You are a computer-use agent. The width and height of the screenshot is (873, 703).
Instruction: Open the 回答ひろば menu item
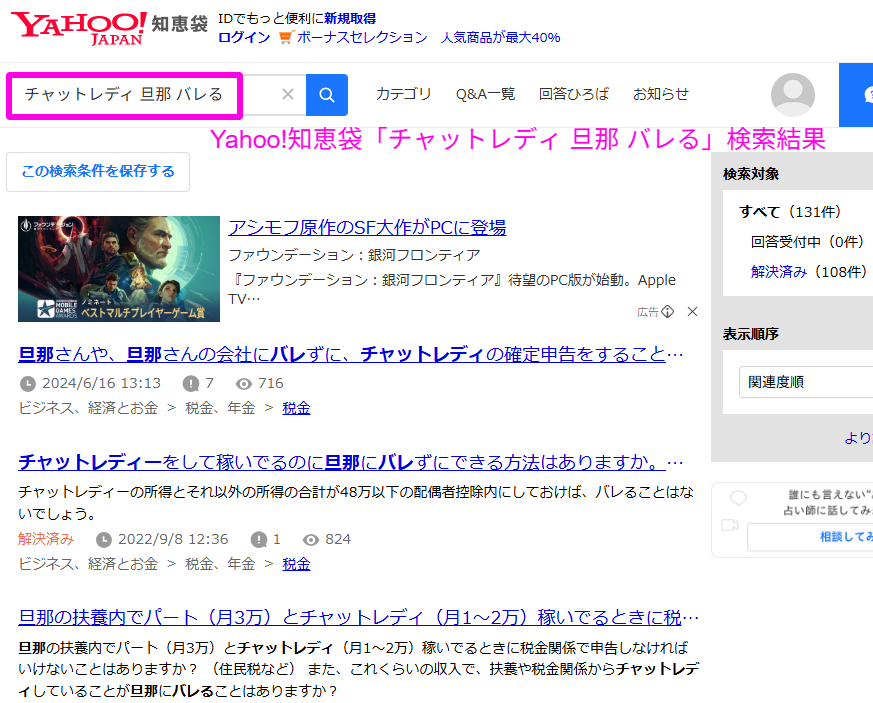click(574, 94)
